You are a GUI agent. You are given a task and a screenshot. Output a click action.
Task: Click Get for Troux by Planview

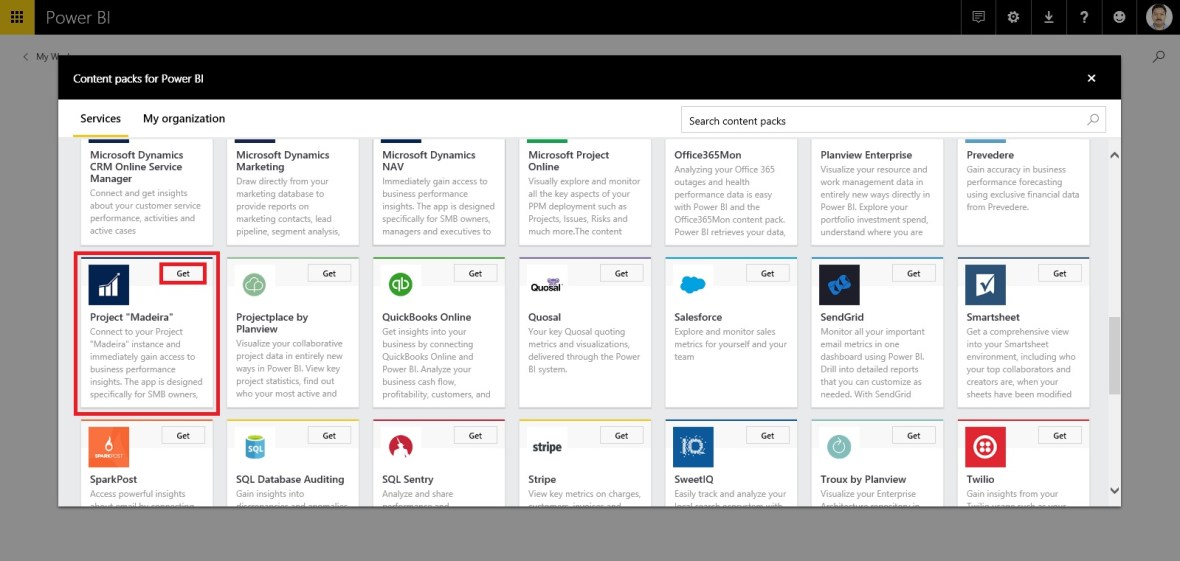pos(914,435)
